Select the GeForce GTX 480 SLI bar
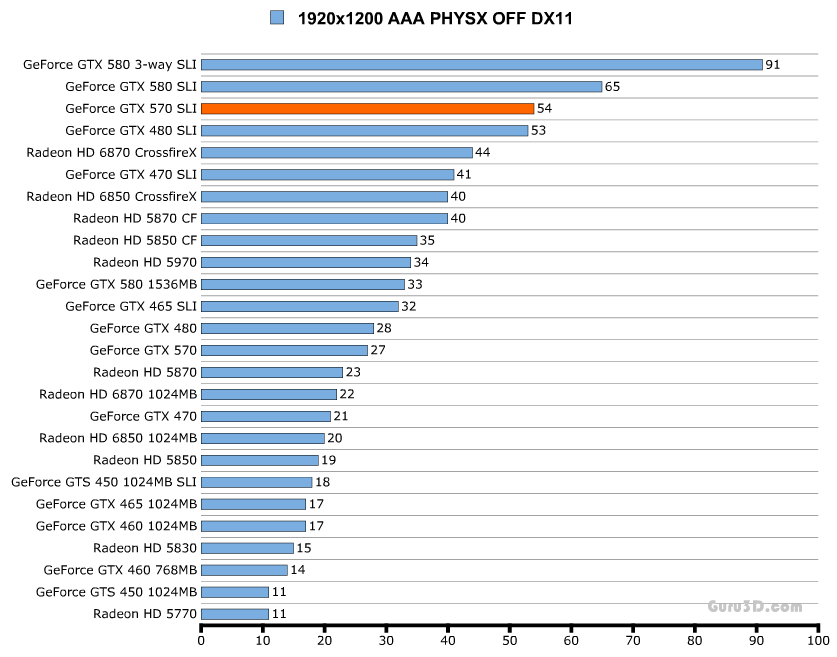Viewport: 837px width, 657px height. tap(364, 130)
